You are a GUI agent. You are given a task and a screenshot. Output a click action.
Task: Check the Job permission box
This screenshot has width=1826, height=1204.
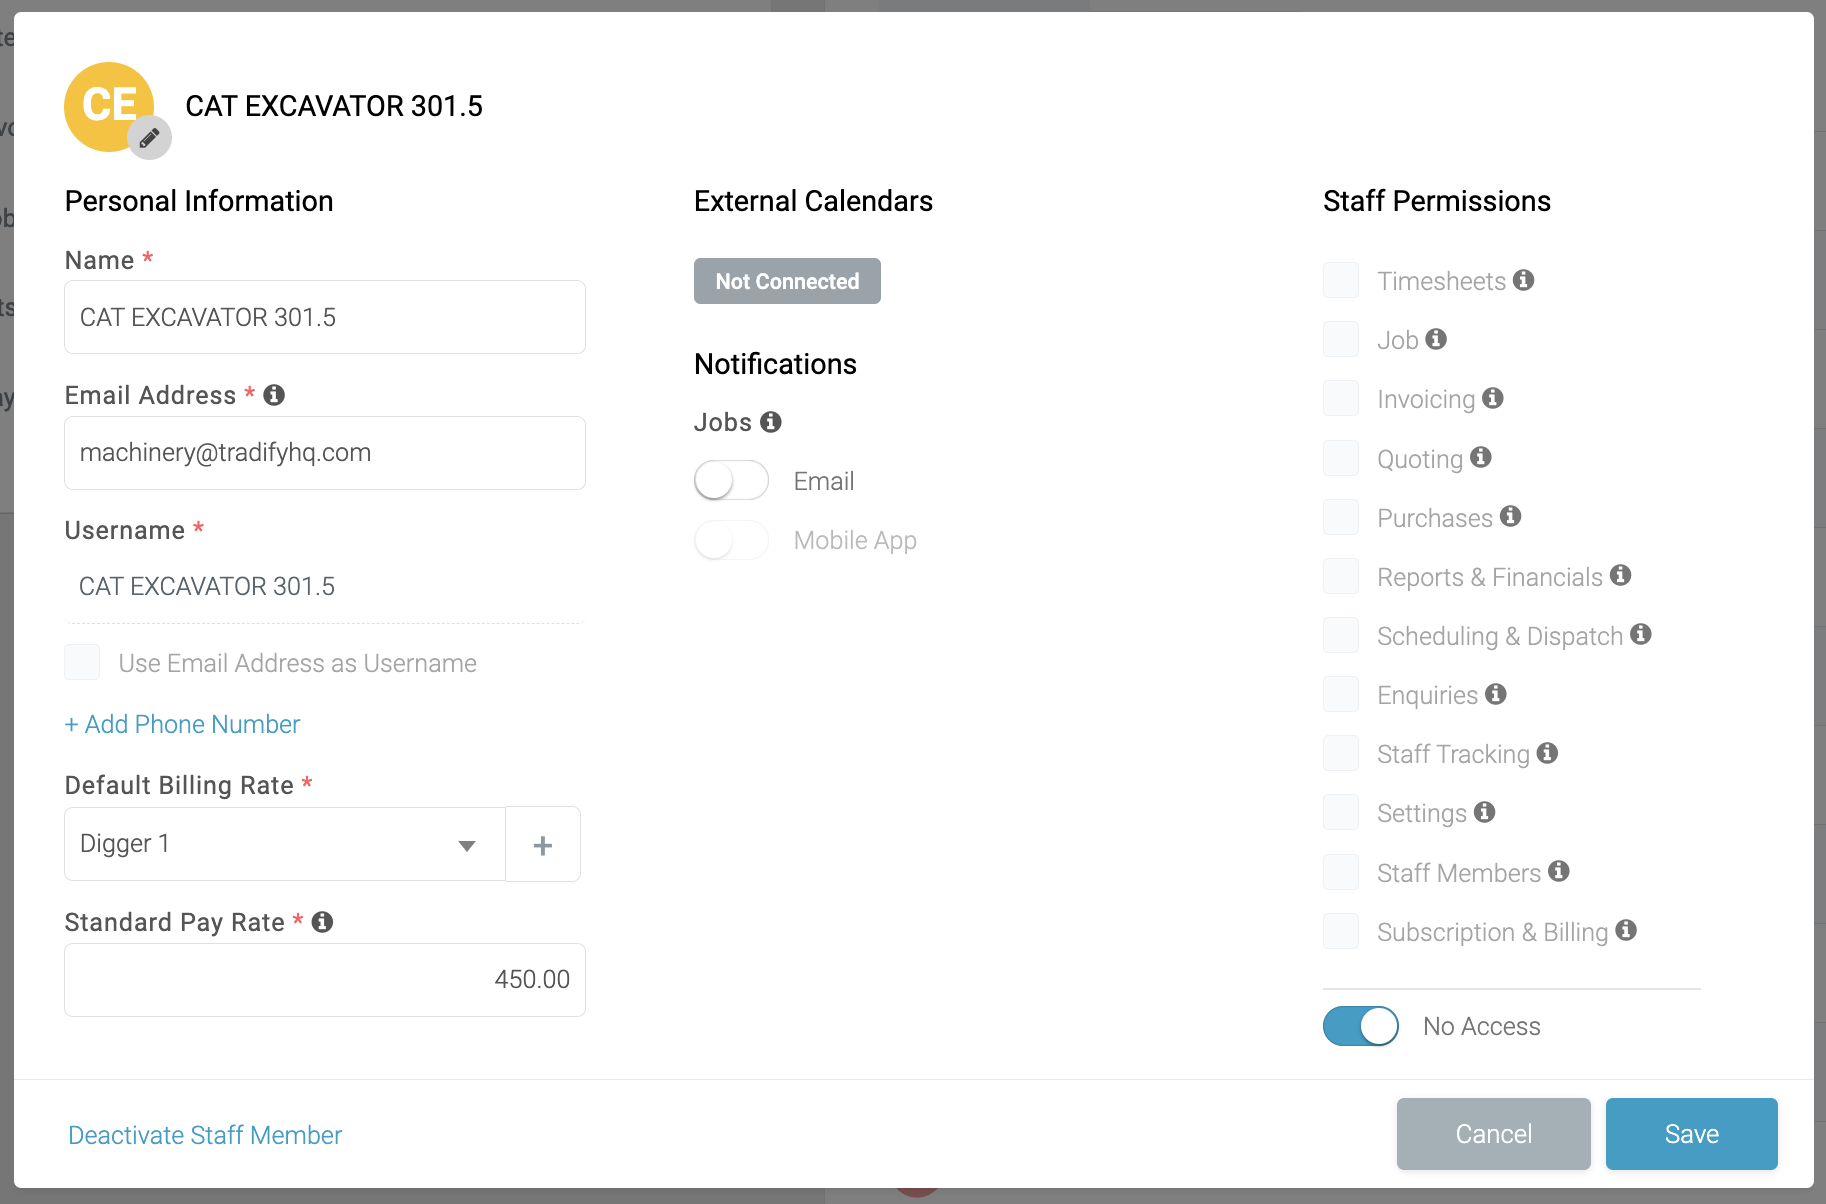coord(1341,339)
